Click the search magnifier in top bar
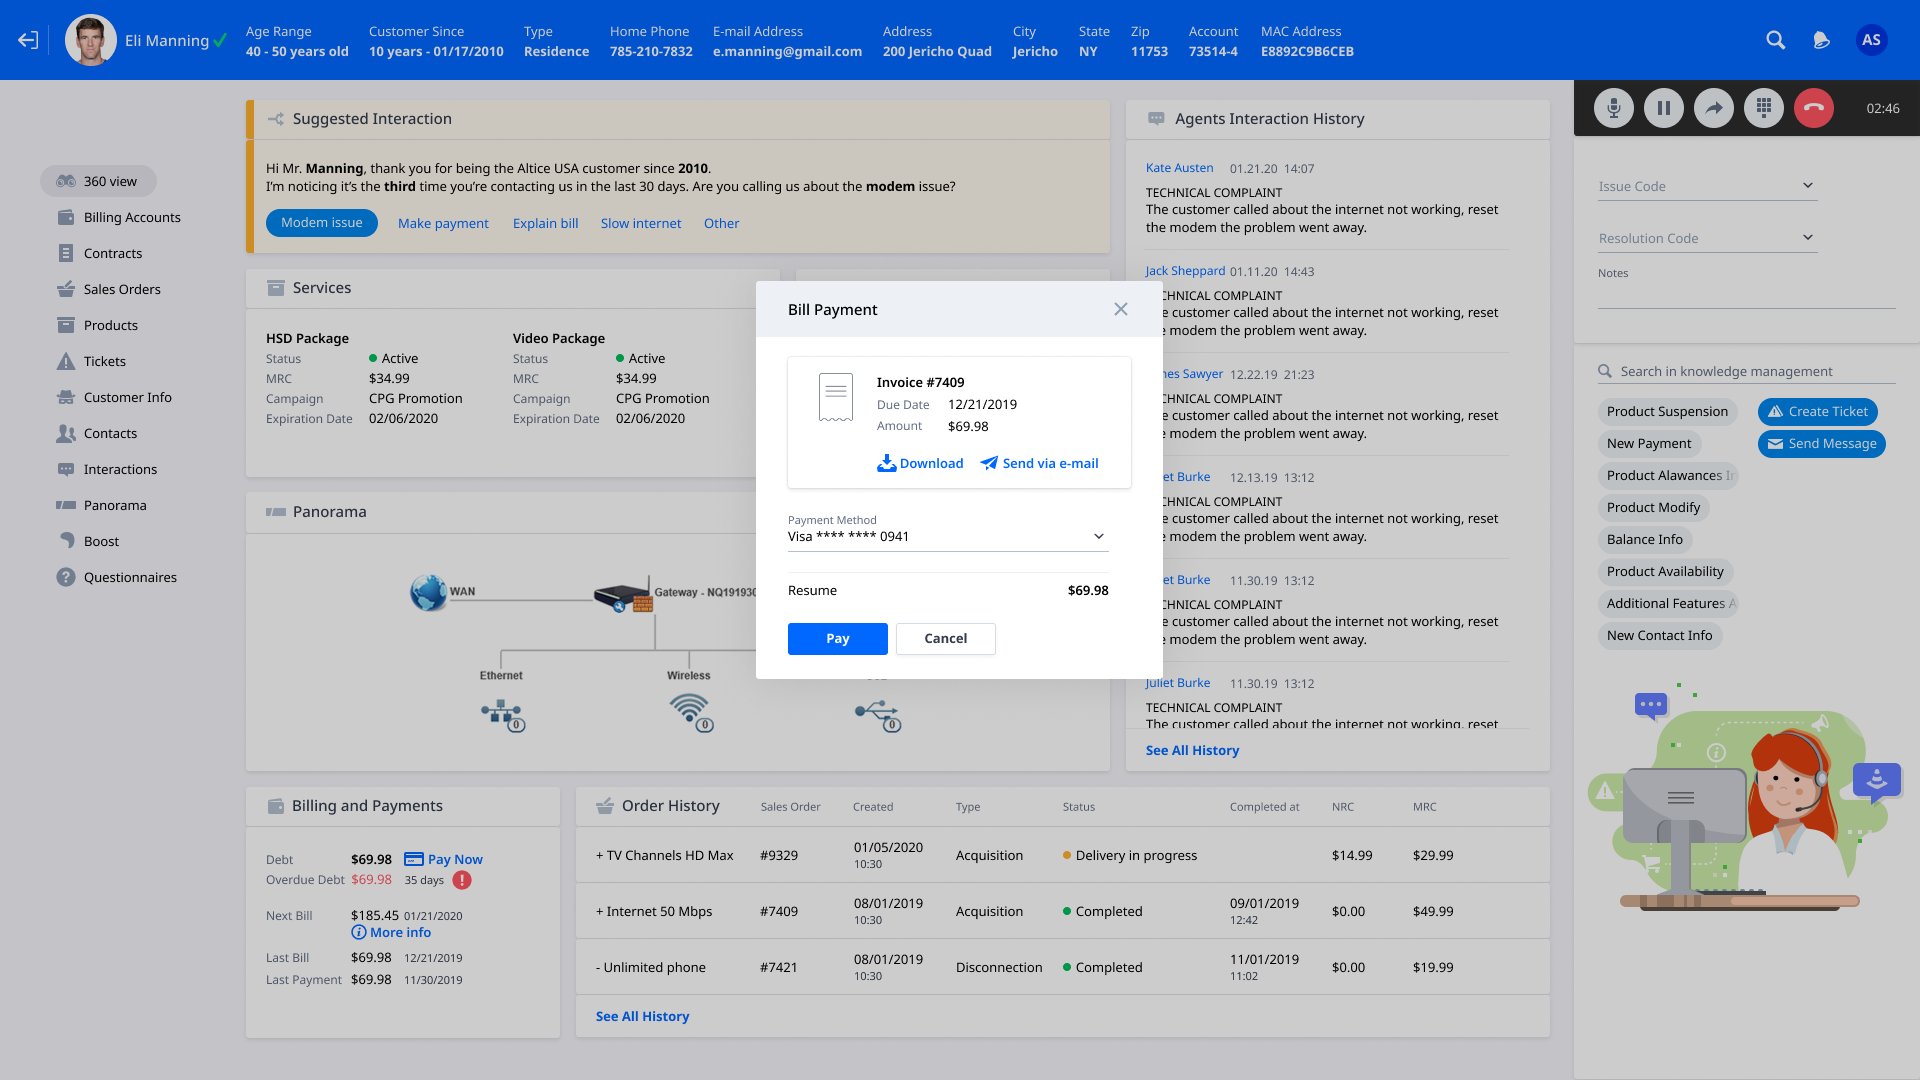1920x1080 pixels. 1775,40
